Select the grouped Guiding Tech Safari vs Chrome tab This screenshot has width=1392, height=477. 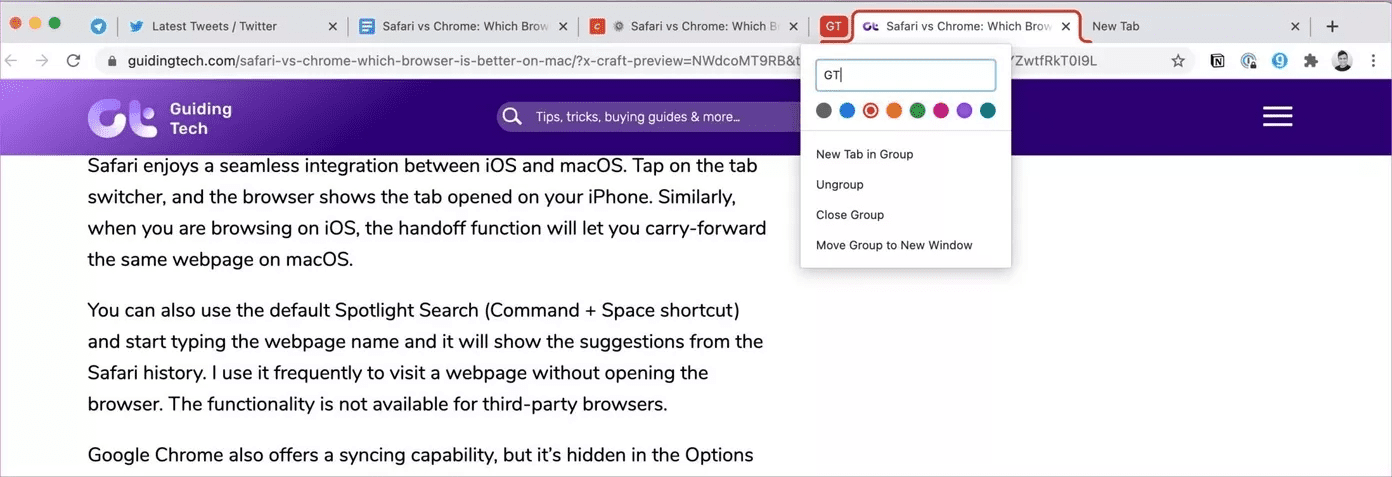(966, 26)
